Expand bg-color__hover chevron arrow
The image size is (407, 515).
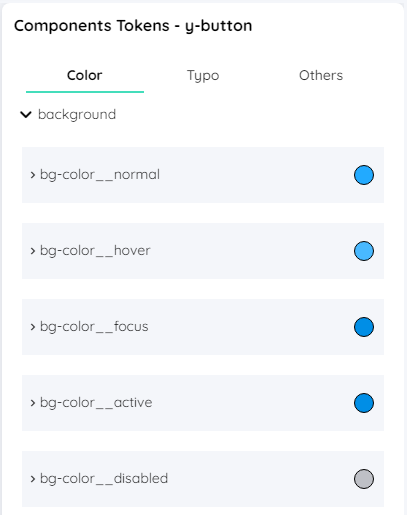[33, 251]
